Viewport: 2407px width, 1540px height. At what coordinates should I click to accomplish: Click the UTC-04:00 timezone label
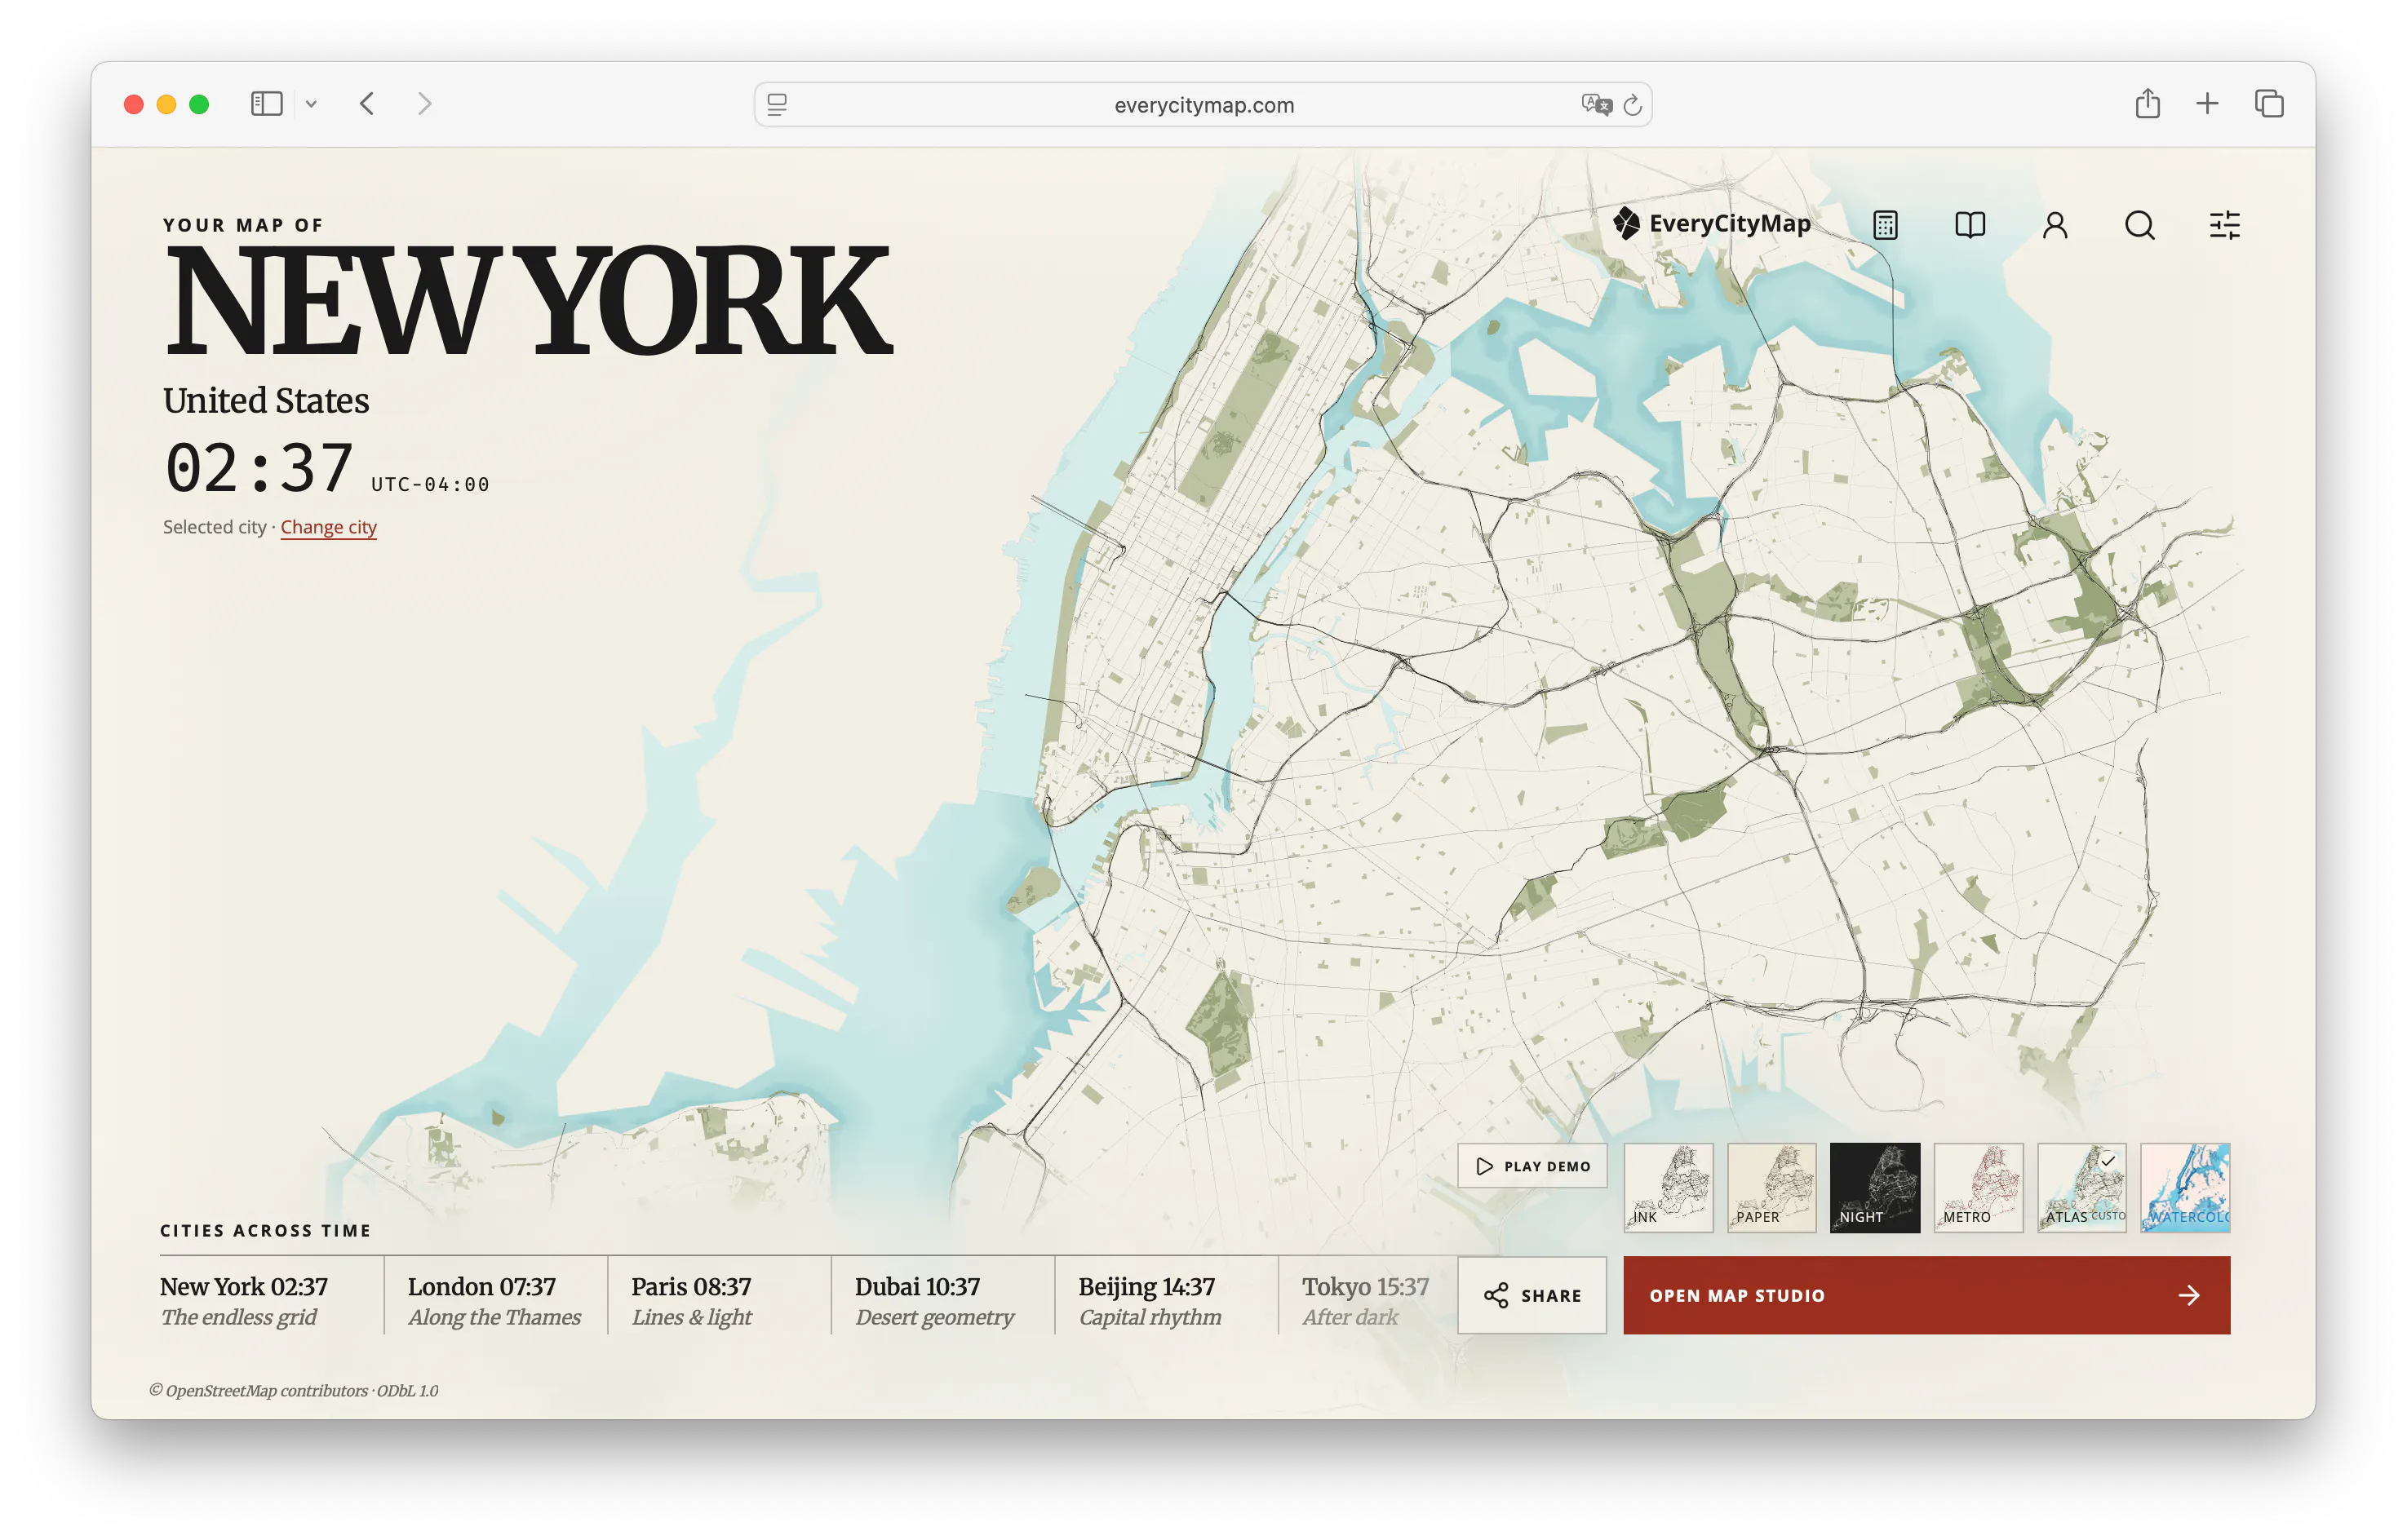[x=430, y=484]
